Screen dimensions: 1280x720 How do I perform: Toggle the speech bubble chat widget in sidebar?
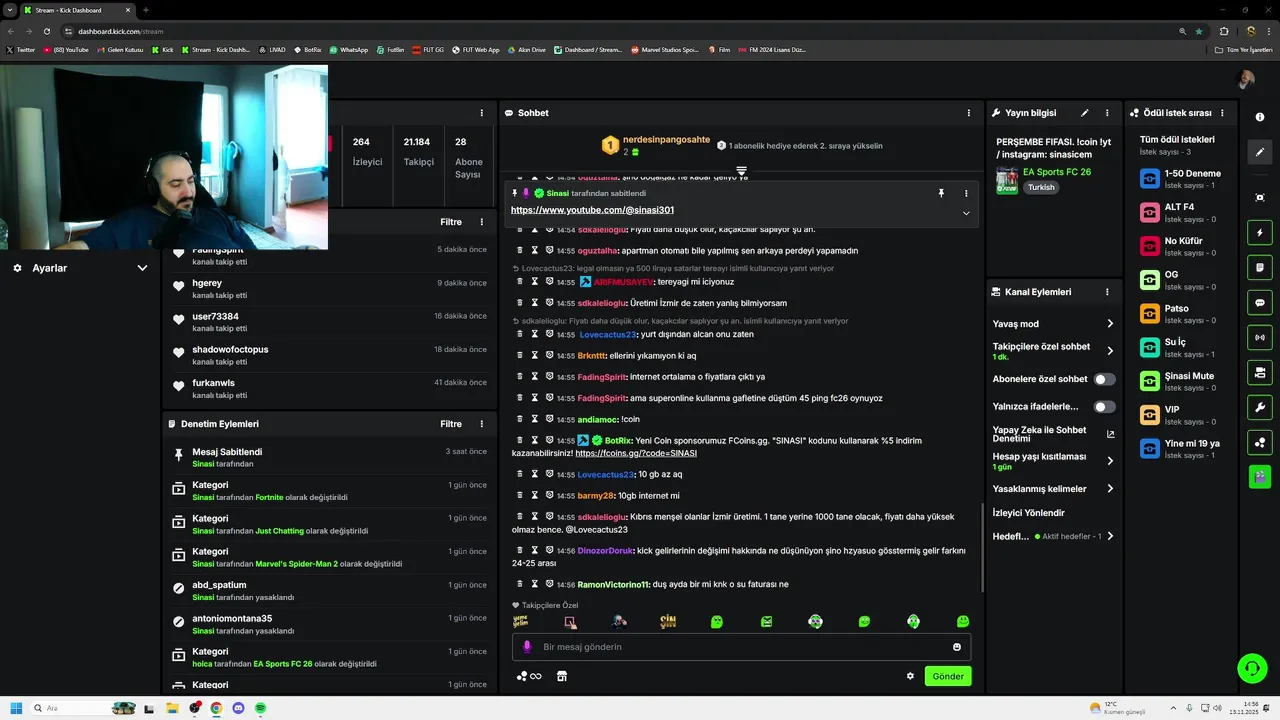(x=1260, y=302)
